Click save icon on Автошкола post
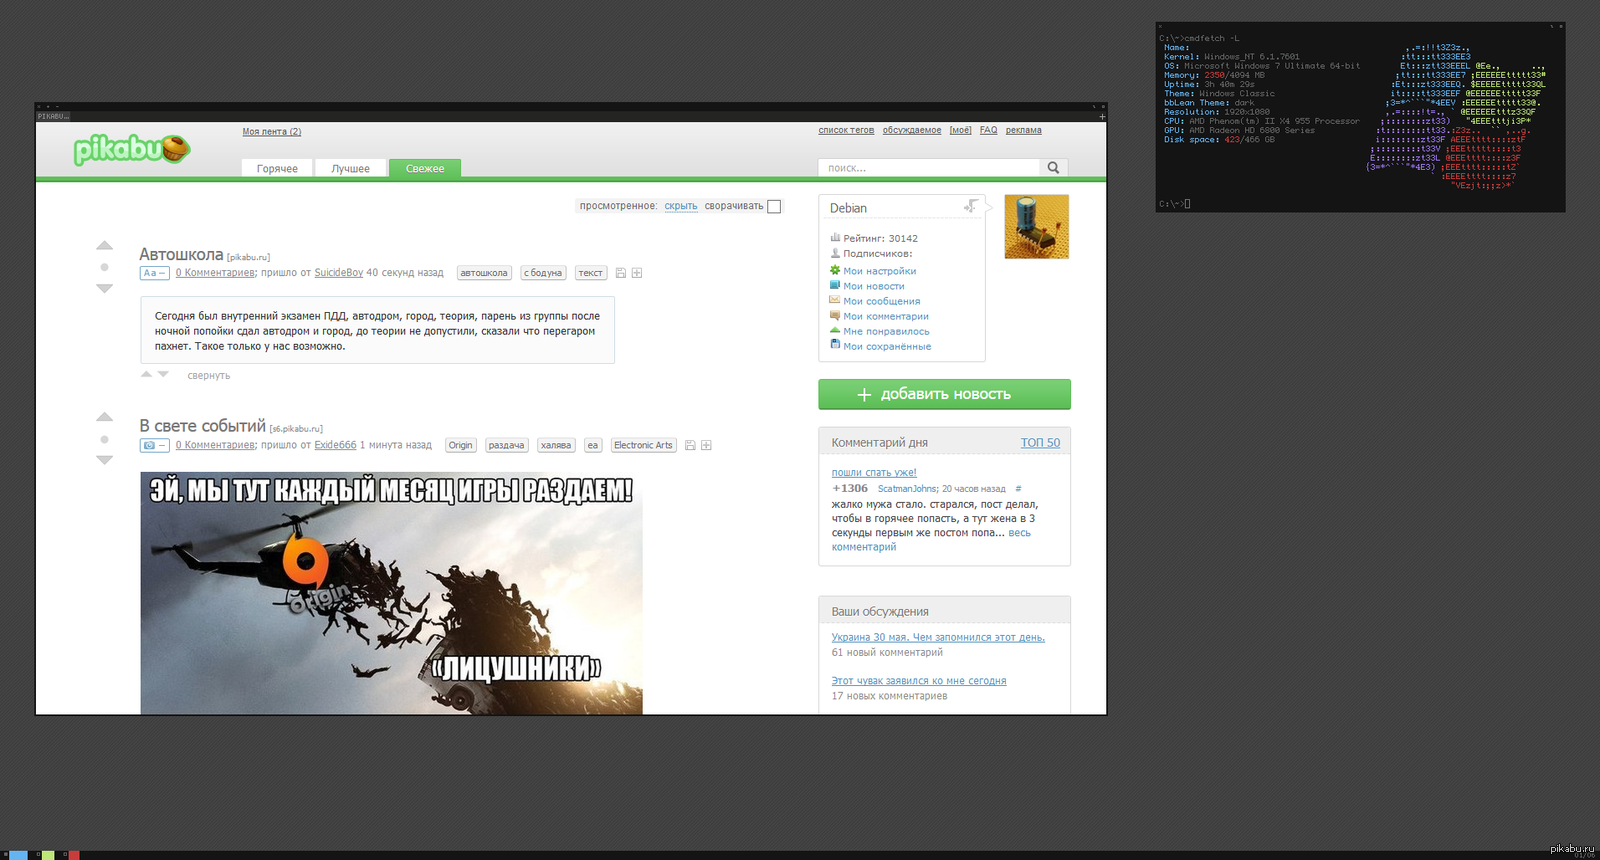This screenshot has width=1600, height=860. [x=621, y=273]
